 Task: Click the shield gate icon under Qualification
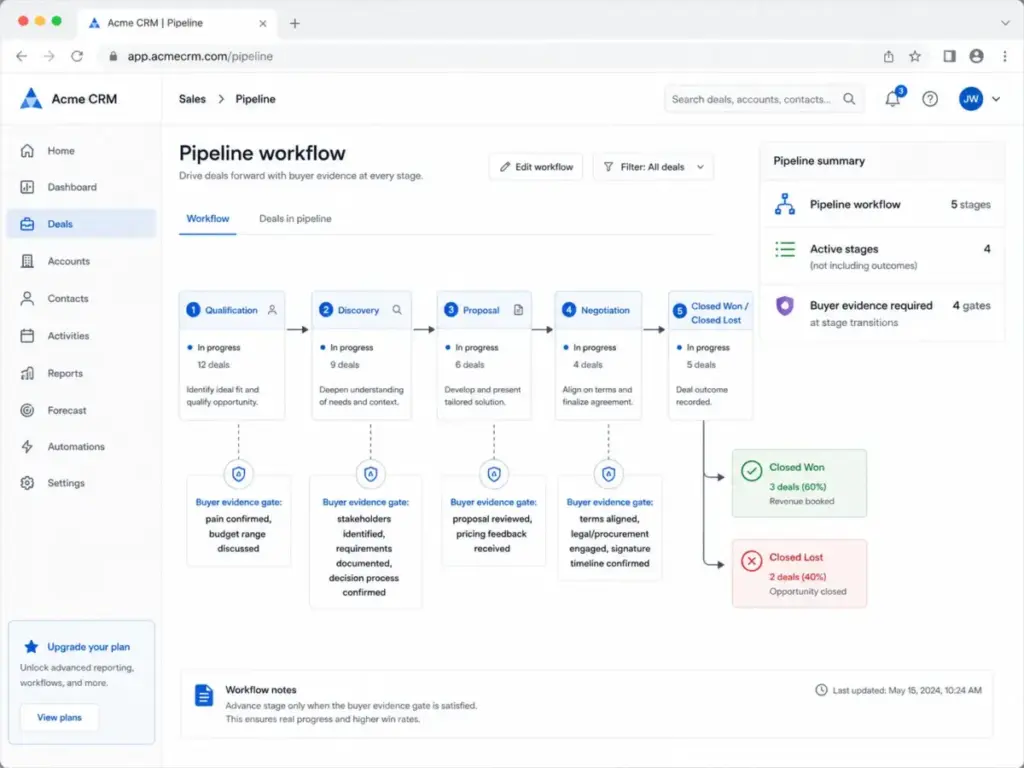coord(238,474)
